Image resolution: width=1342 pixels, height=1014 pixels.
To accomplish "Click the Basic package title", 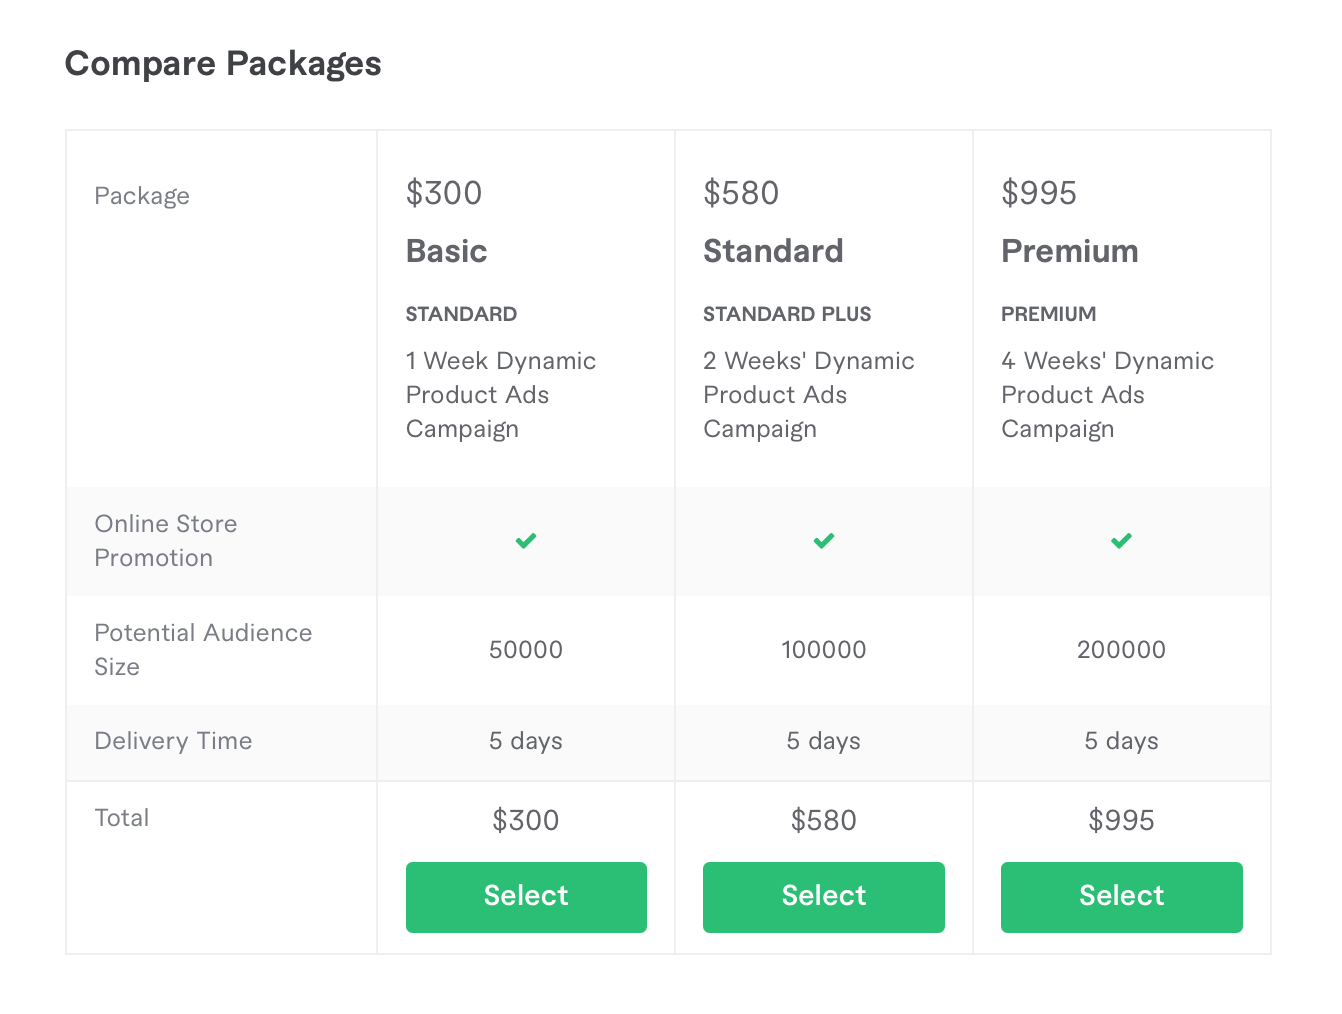I will pyautogui.click(x=446, y=251).
